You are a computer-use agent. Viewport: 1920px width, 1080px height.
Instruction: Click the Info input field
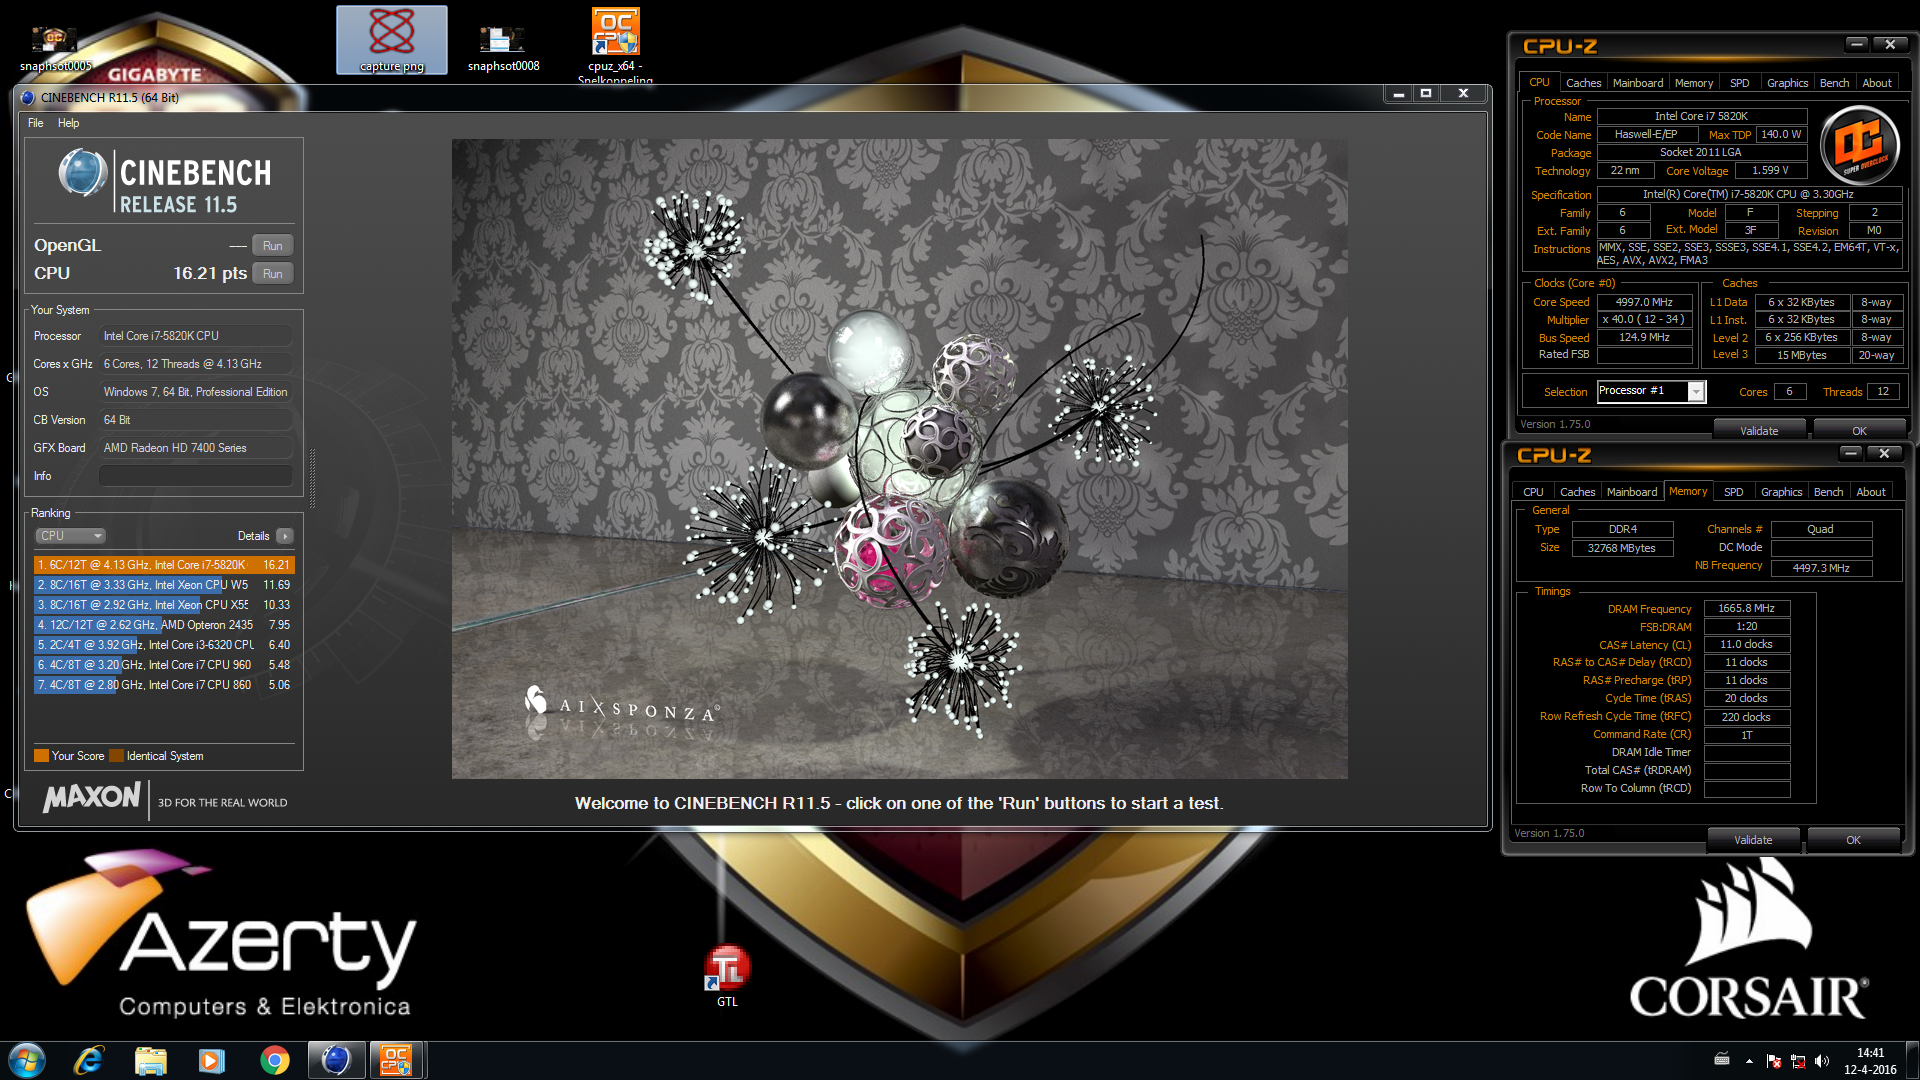[196, 476]
